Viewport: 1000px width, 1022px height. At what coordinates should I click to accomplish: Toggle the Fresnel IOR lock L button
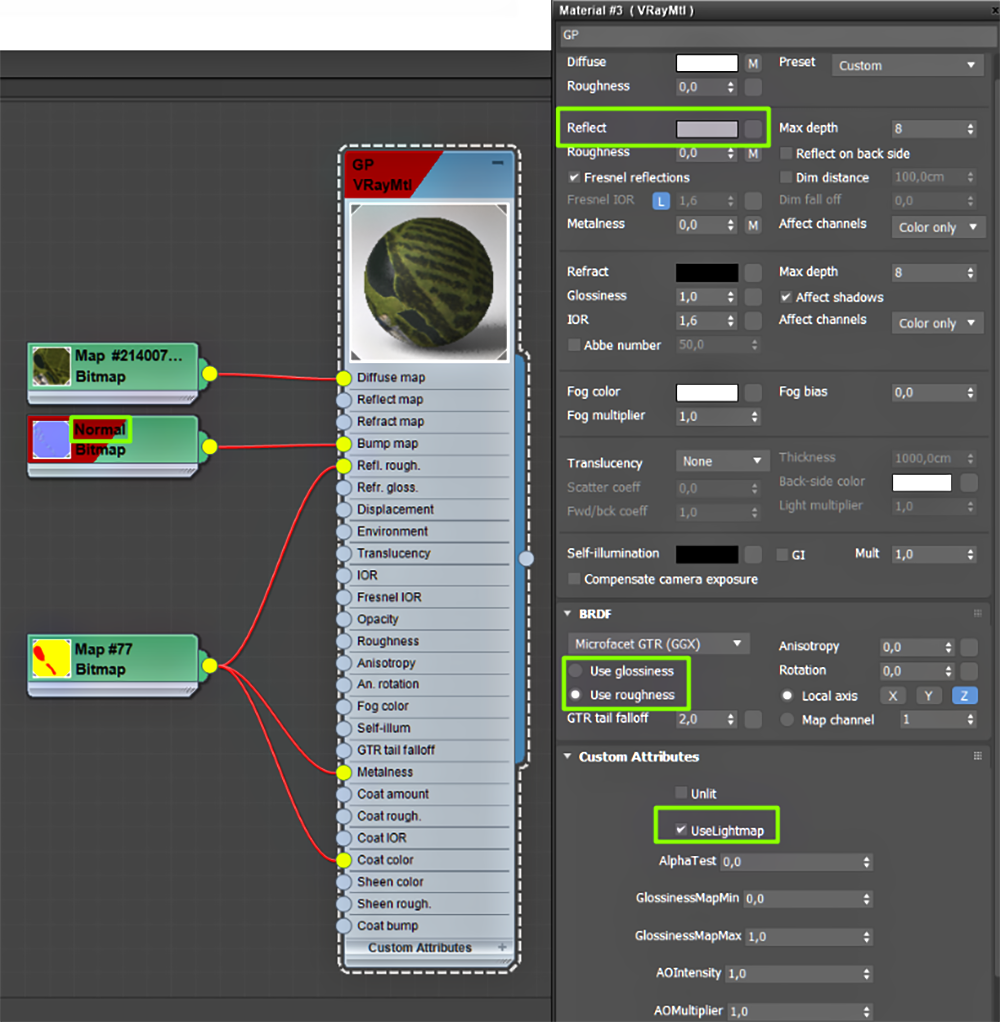coord(661,201)
